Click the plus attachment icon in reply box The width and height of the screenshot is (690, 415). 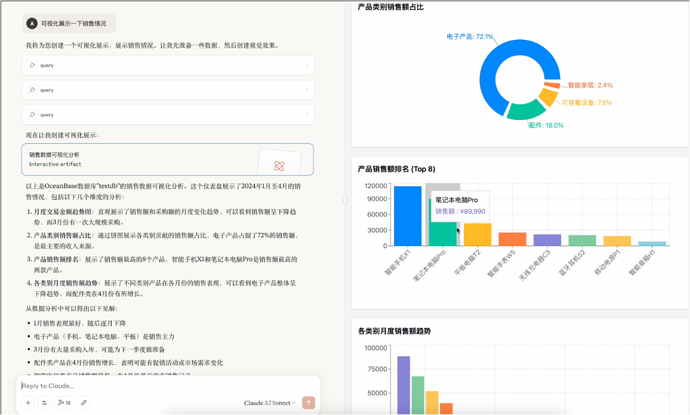[x=28, y=403]
